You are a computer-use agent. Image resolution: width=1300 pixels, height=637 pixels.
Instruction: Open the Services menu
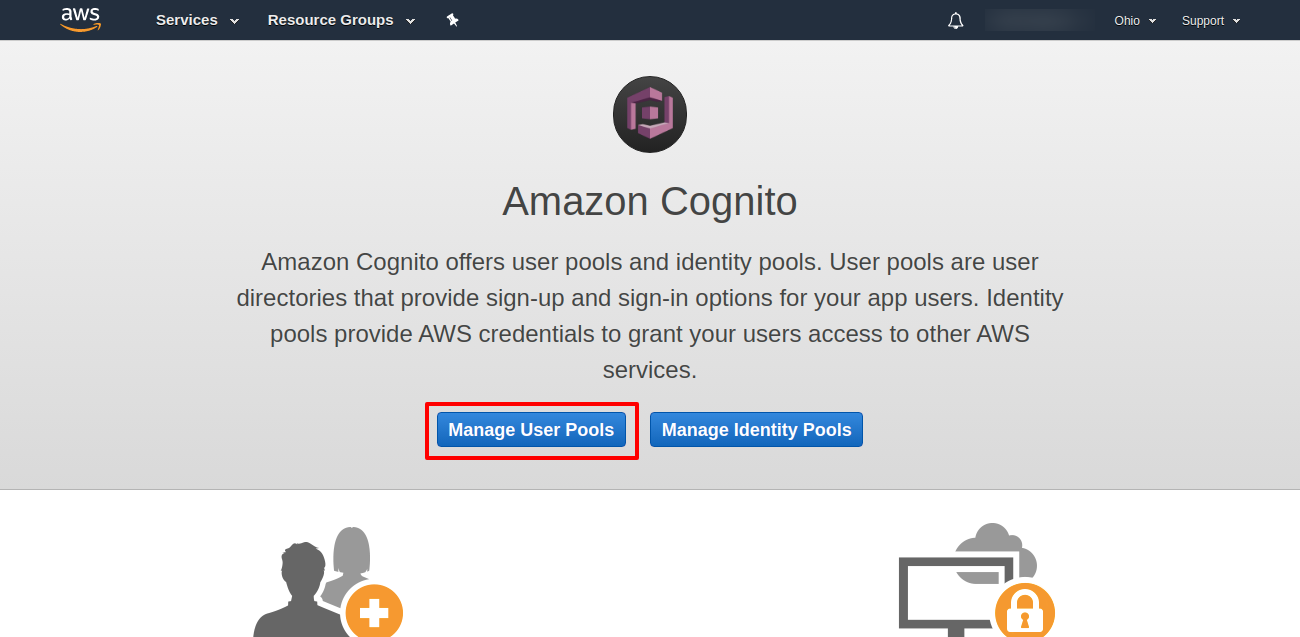187,20
